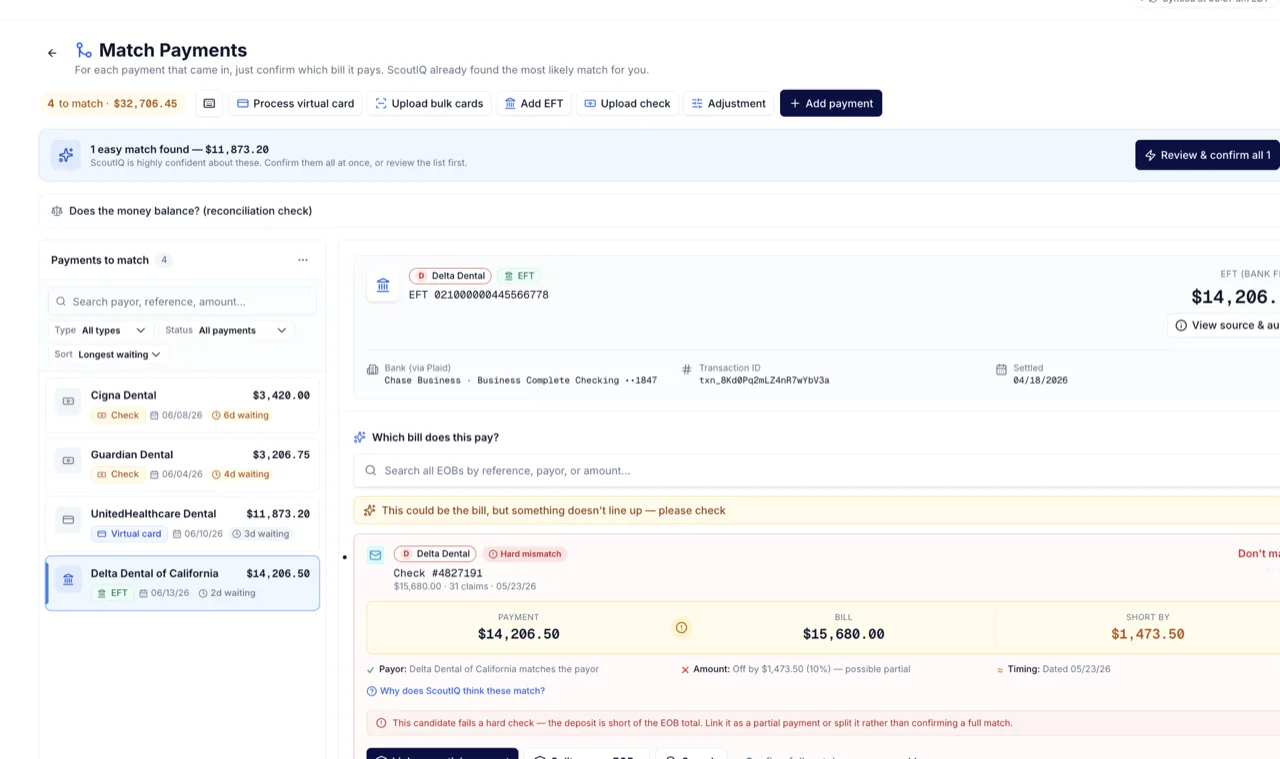The image size is (1280, 759).
Task: Click View source & audit button
Action: click(1224, 325)
